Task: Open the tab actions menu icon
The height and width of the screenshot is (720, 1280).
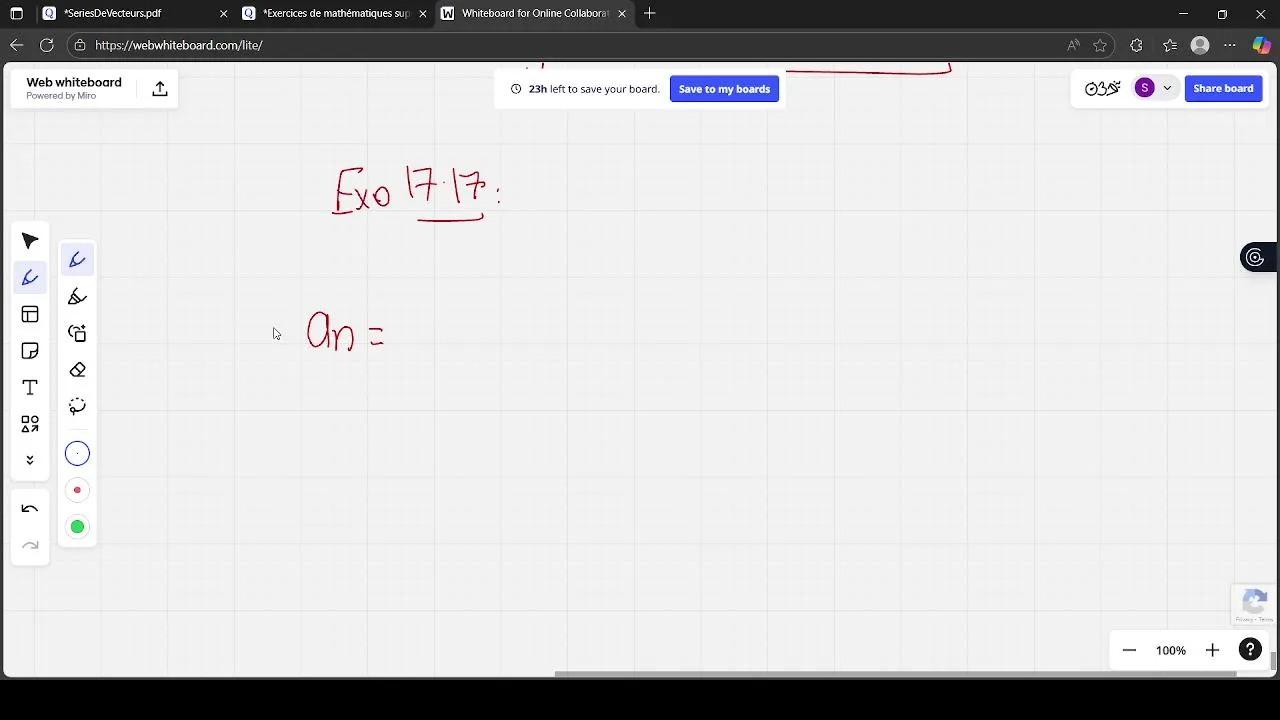Action: click(16, 13)
